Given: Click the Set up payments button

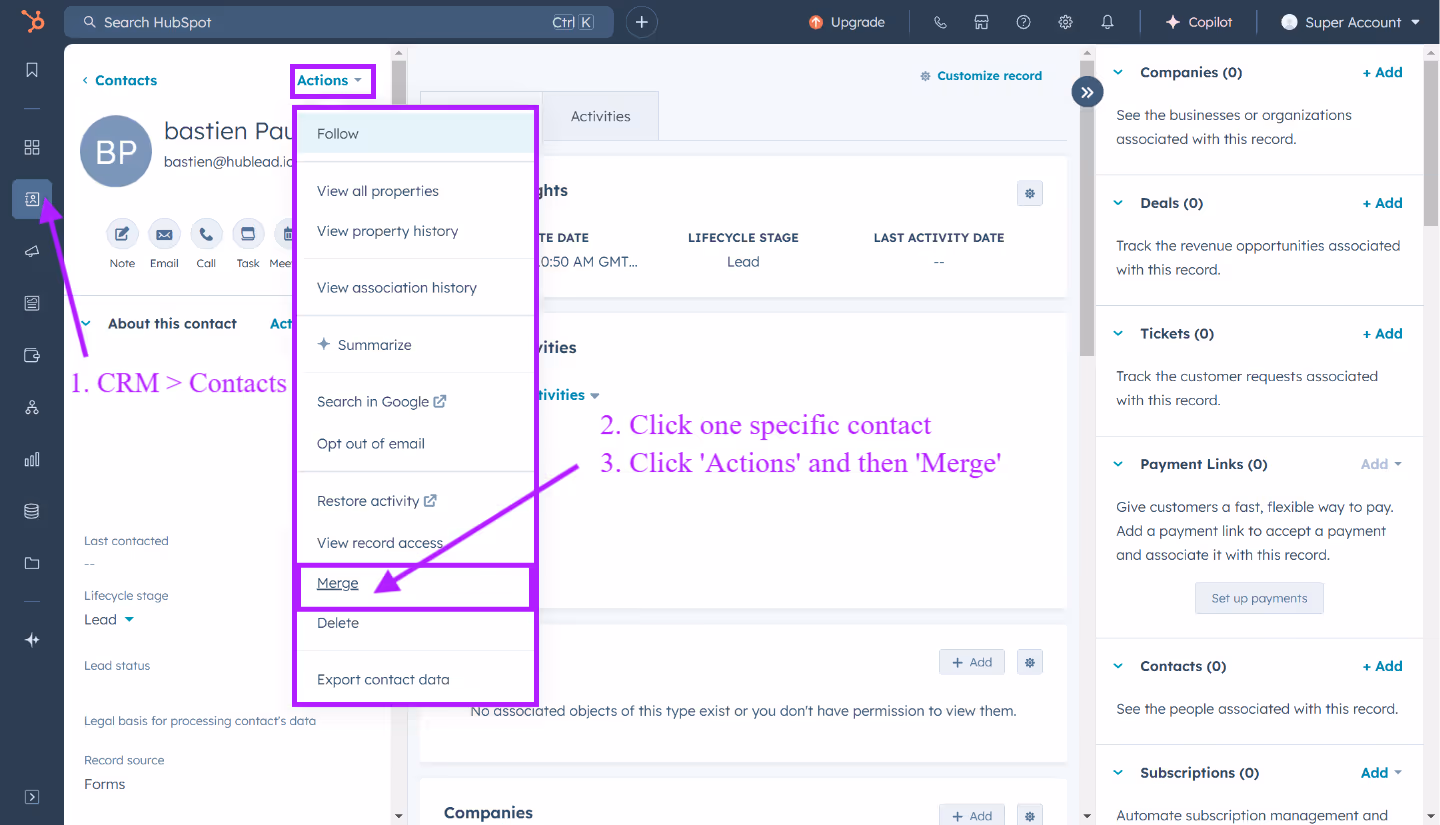Looking at the screenshot, I should click(1259, 598).
